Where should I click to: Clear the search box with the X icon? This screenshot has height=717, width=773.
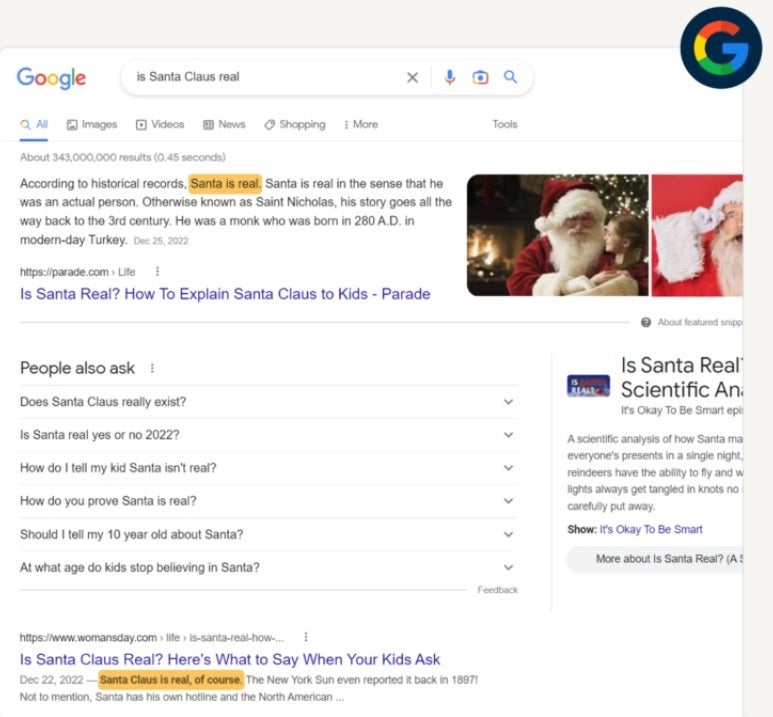[x=412, y=77]
